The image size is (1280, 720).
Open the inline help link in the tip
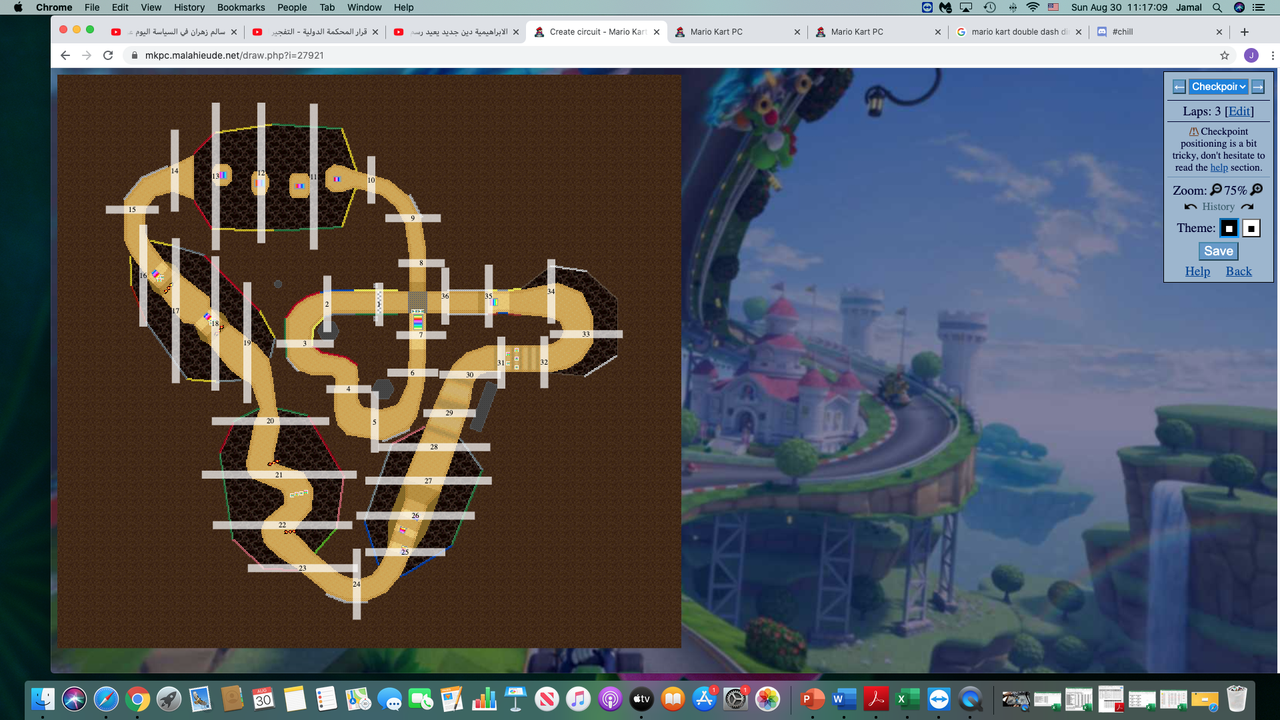[1219, 168]
